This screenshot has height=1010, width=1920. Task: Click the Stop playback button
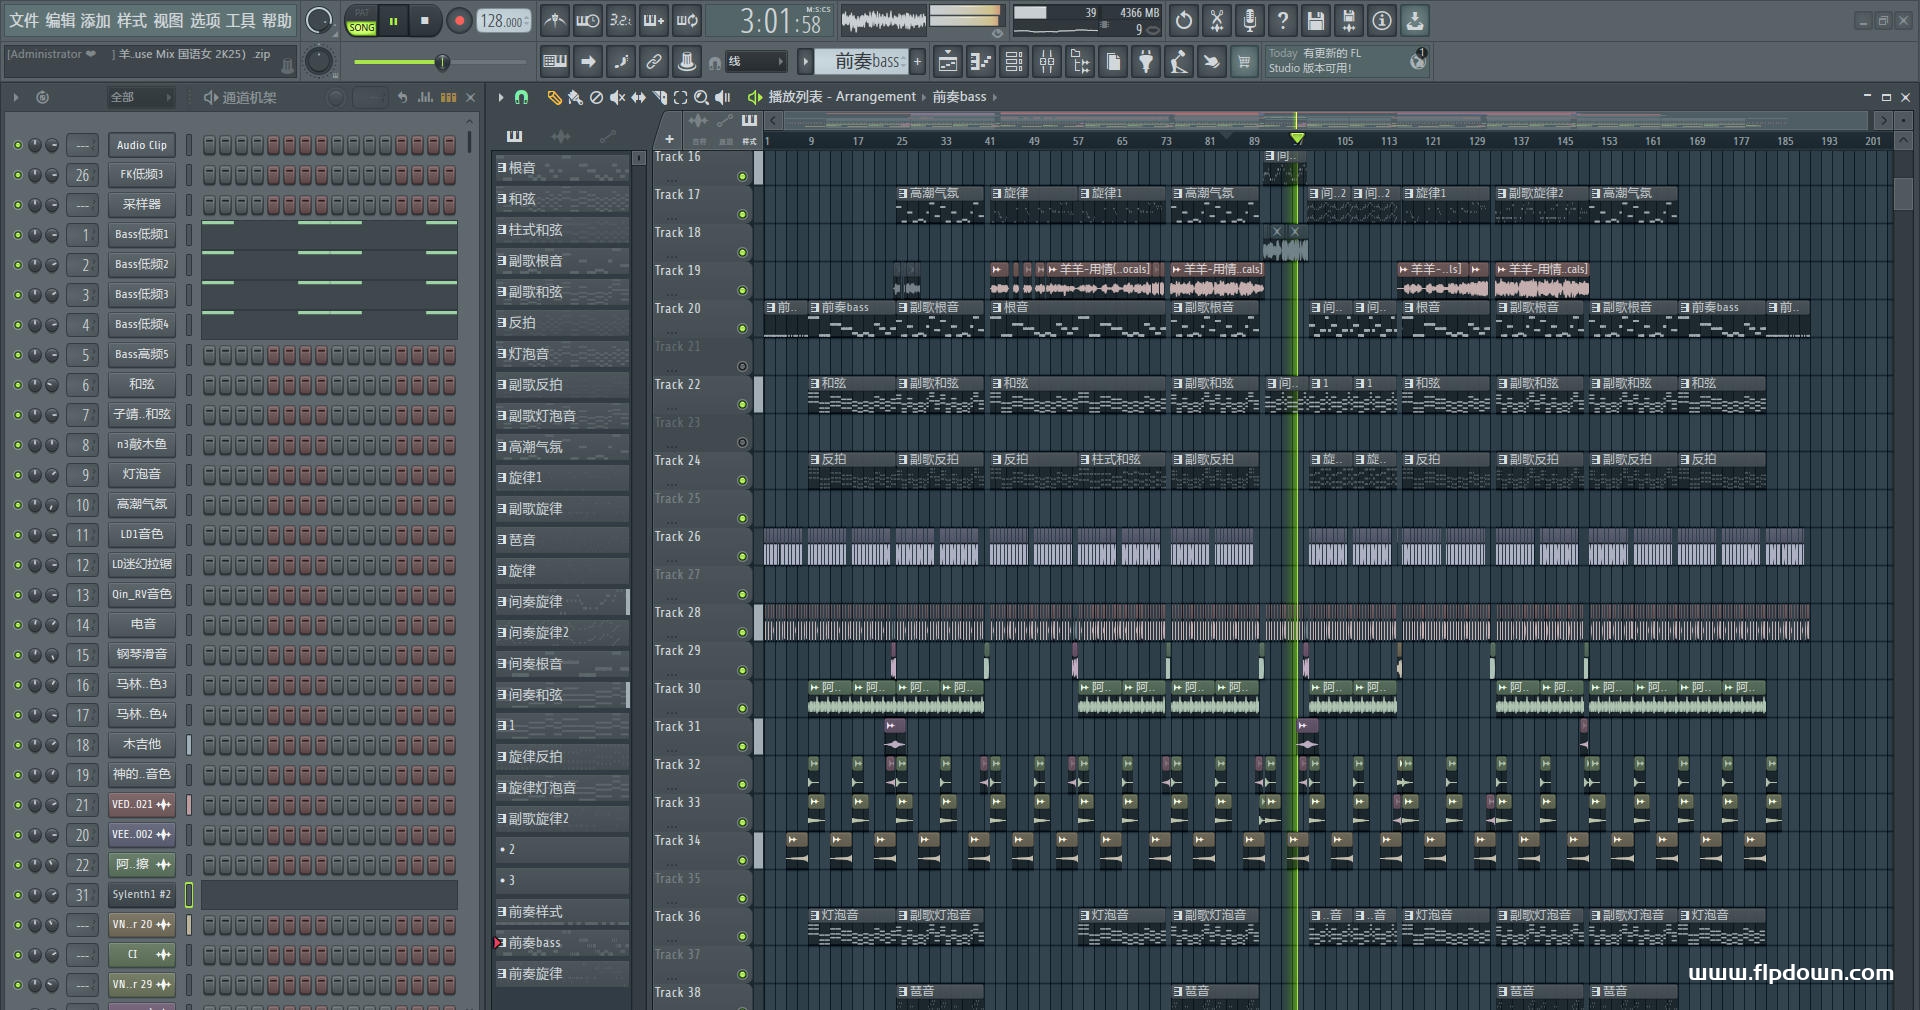coord(425,21)
